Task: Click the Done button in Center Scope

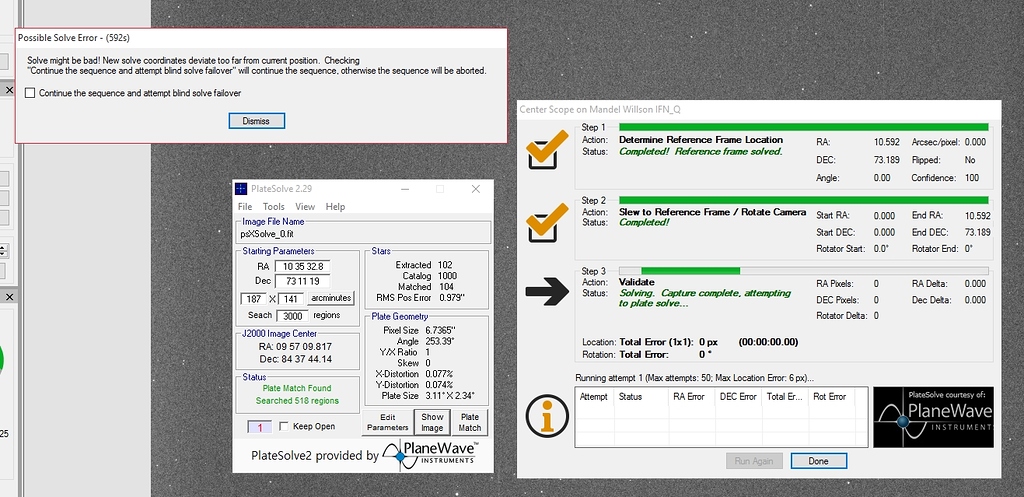Action: [818, 461]
